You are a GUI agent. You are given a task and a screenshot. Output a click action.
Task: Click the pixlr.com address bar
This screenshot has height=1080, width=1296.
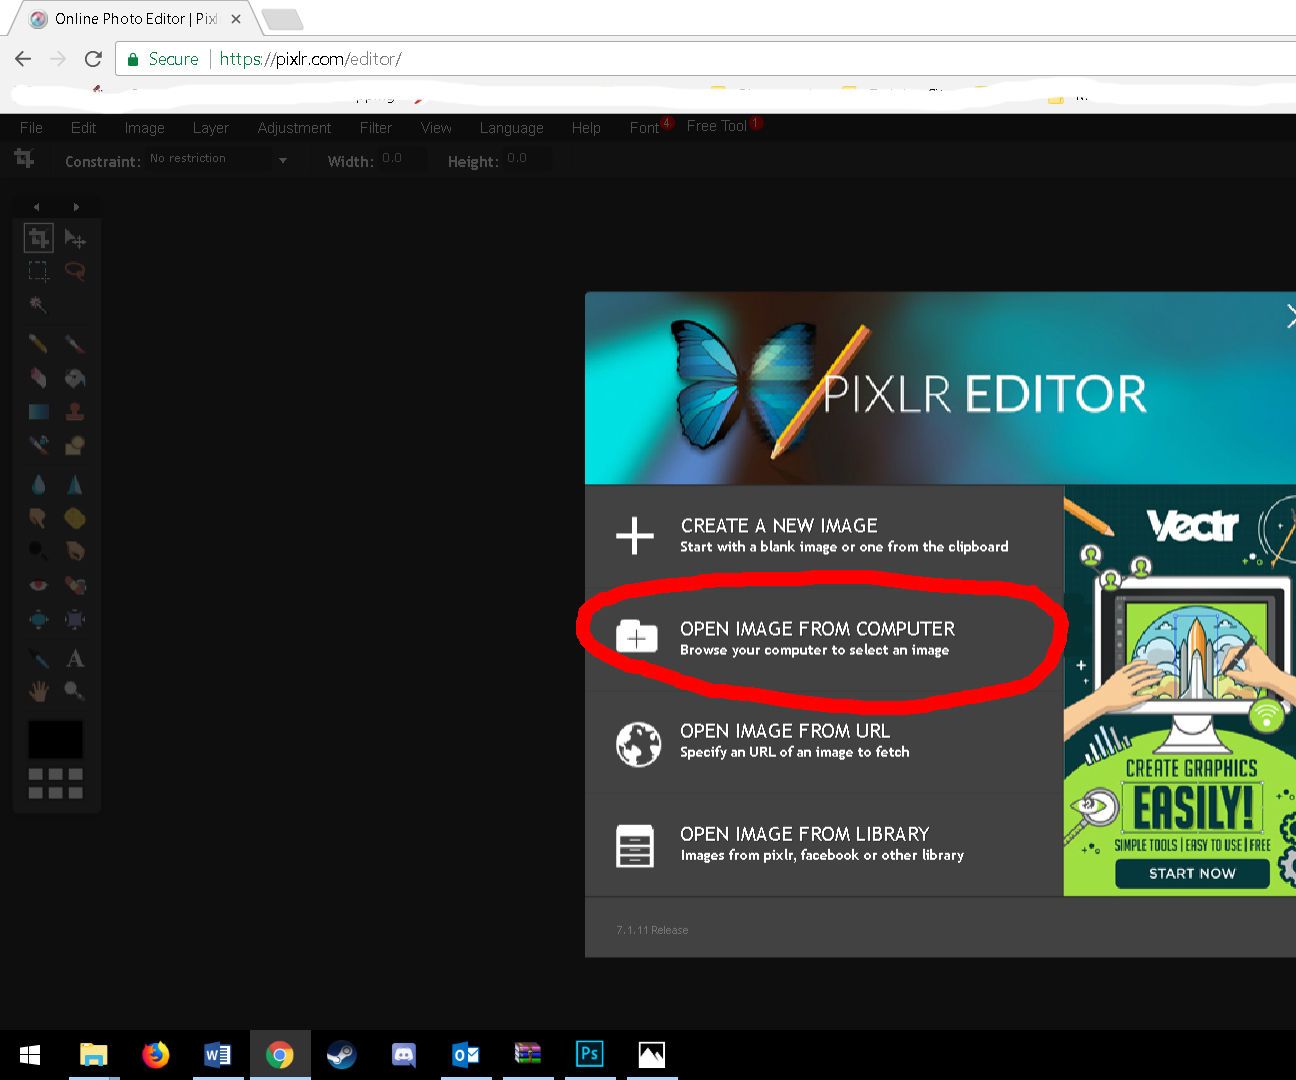[x=706, y=59]
